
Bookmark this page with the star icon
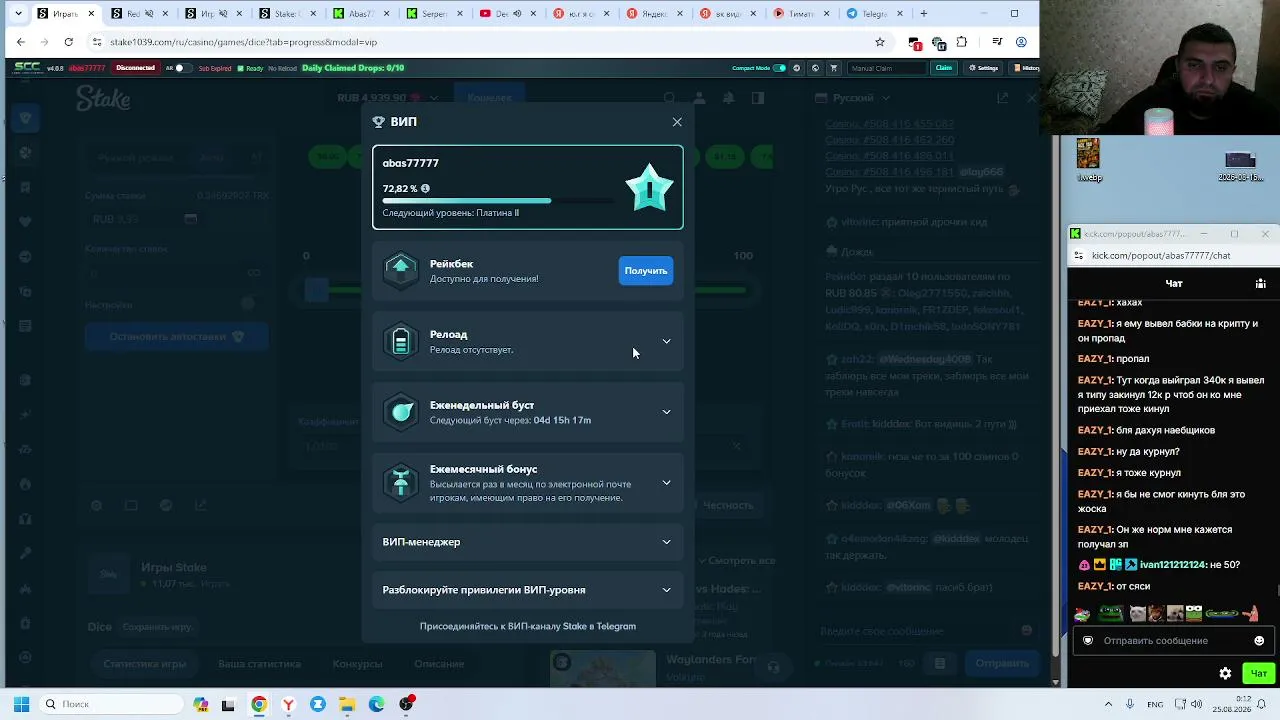click(x=880, y=42)
